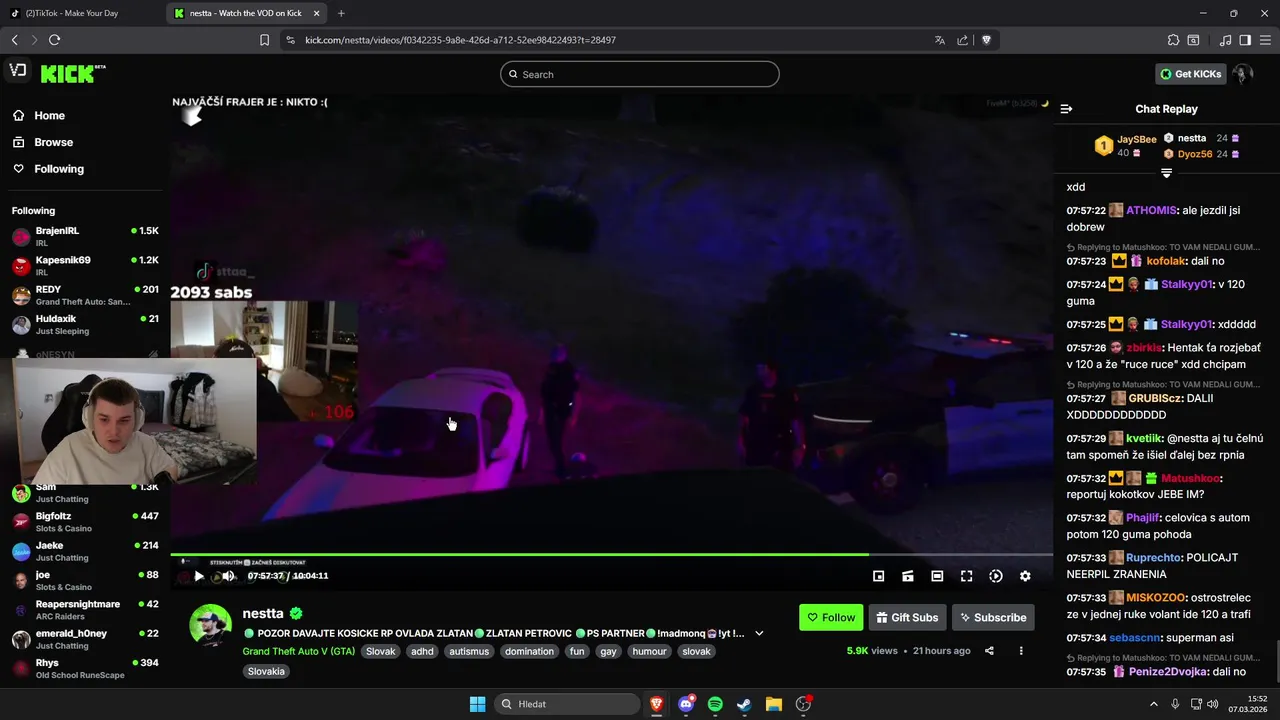
Task: Open Windows Start menu
Action: click(x=477, y=704)
